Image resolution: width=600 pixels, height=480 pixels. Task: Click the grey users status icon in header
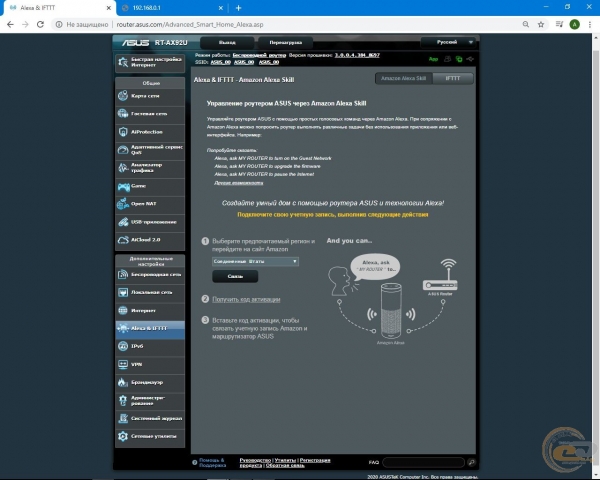(x=447, y=59)
